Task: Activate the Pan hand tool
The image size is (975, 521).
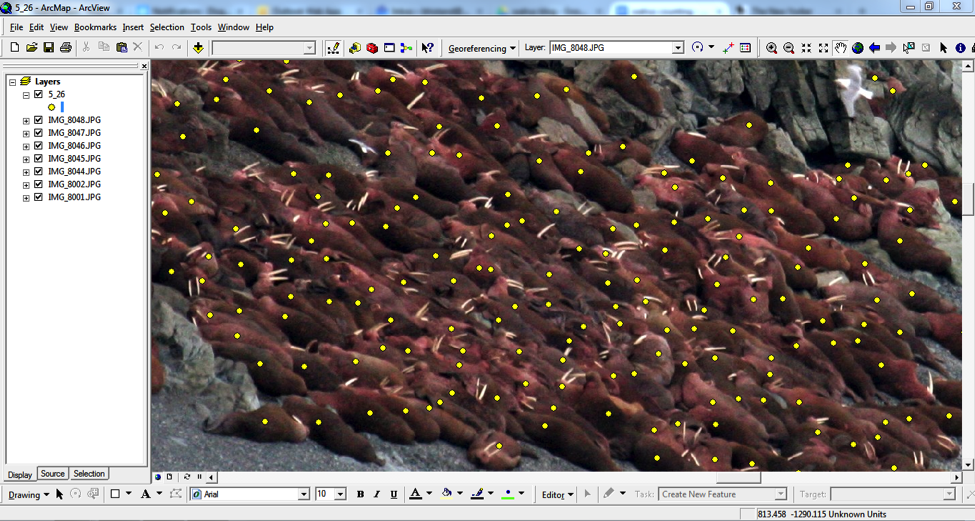Action: tap(841, 48)
